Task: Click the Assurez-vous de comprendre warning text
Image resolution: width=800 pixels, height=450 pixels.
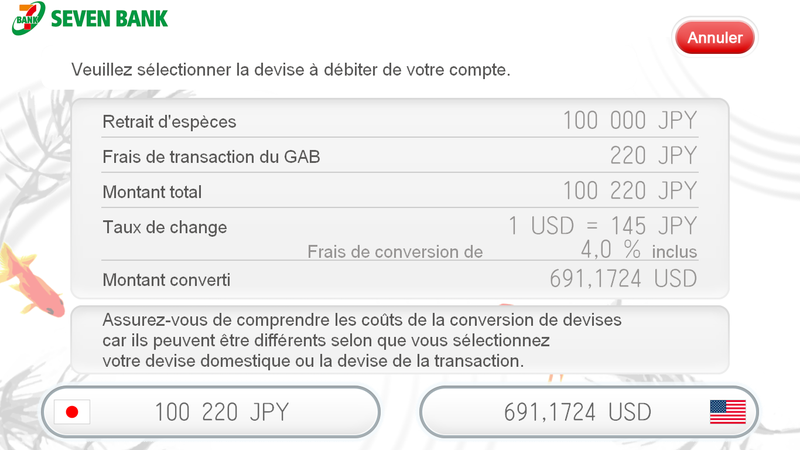Action: tap(362, 340)
